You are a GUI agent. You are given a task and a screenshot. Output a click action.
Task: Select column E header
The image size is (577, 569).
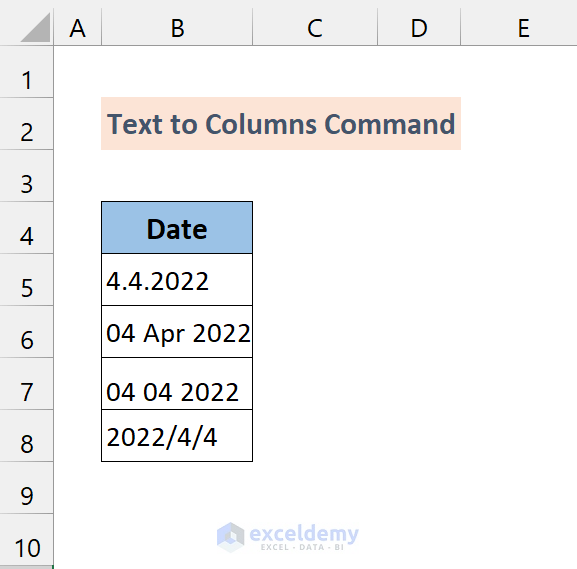519,28
